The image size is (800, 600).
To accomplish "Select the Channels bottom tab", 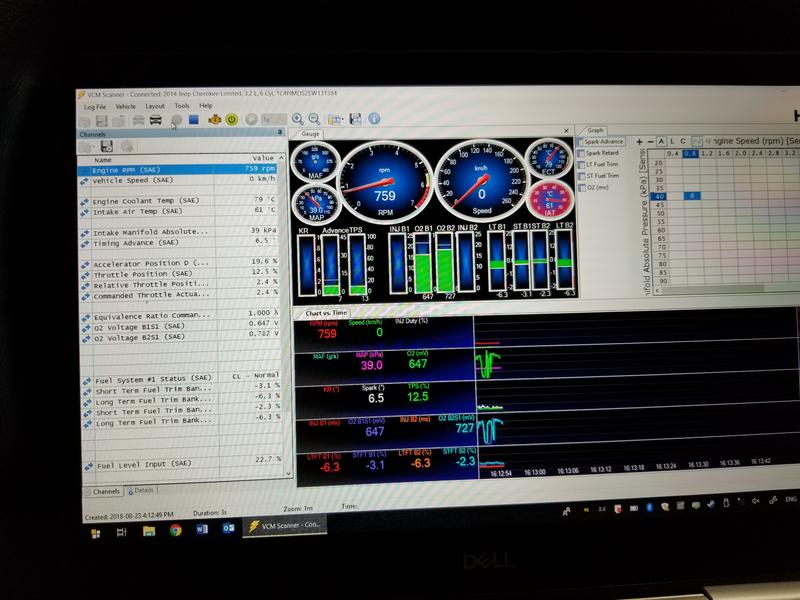I will tap(106, 491).
